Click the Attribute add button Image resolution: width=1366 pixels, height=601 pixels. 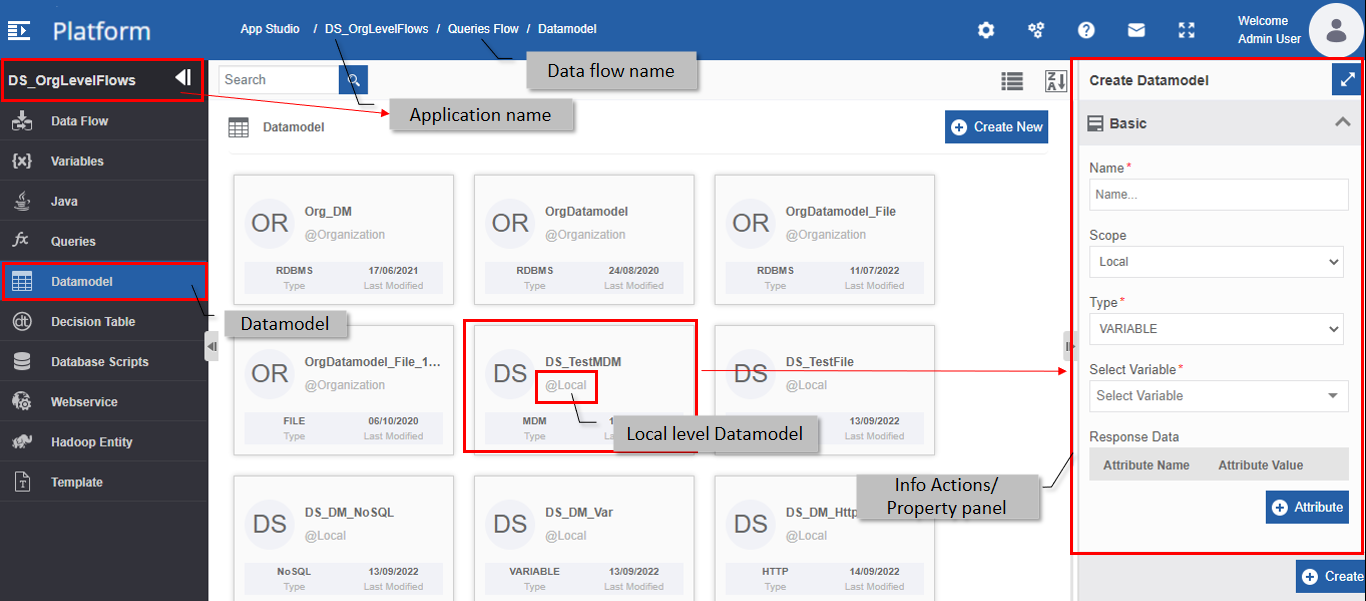pyautogui.click(x=1307, y=507)
